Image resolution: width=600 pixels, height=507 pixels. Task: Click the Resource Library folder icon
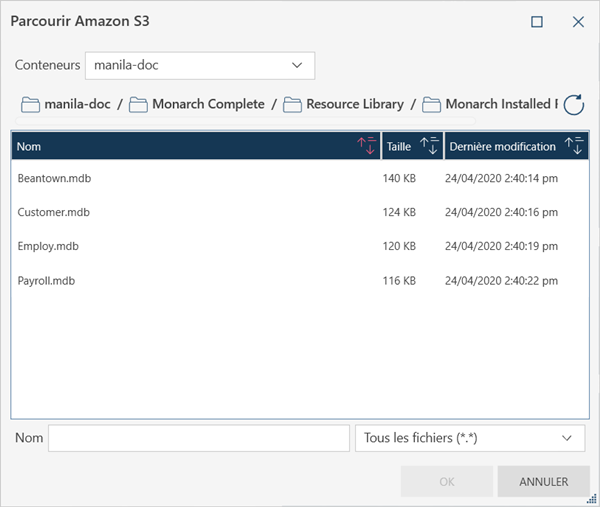click(292, 104)
